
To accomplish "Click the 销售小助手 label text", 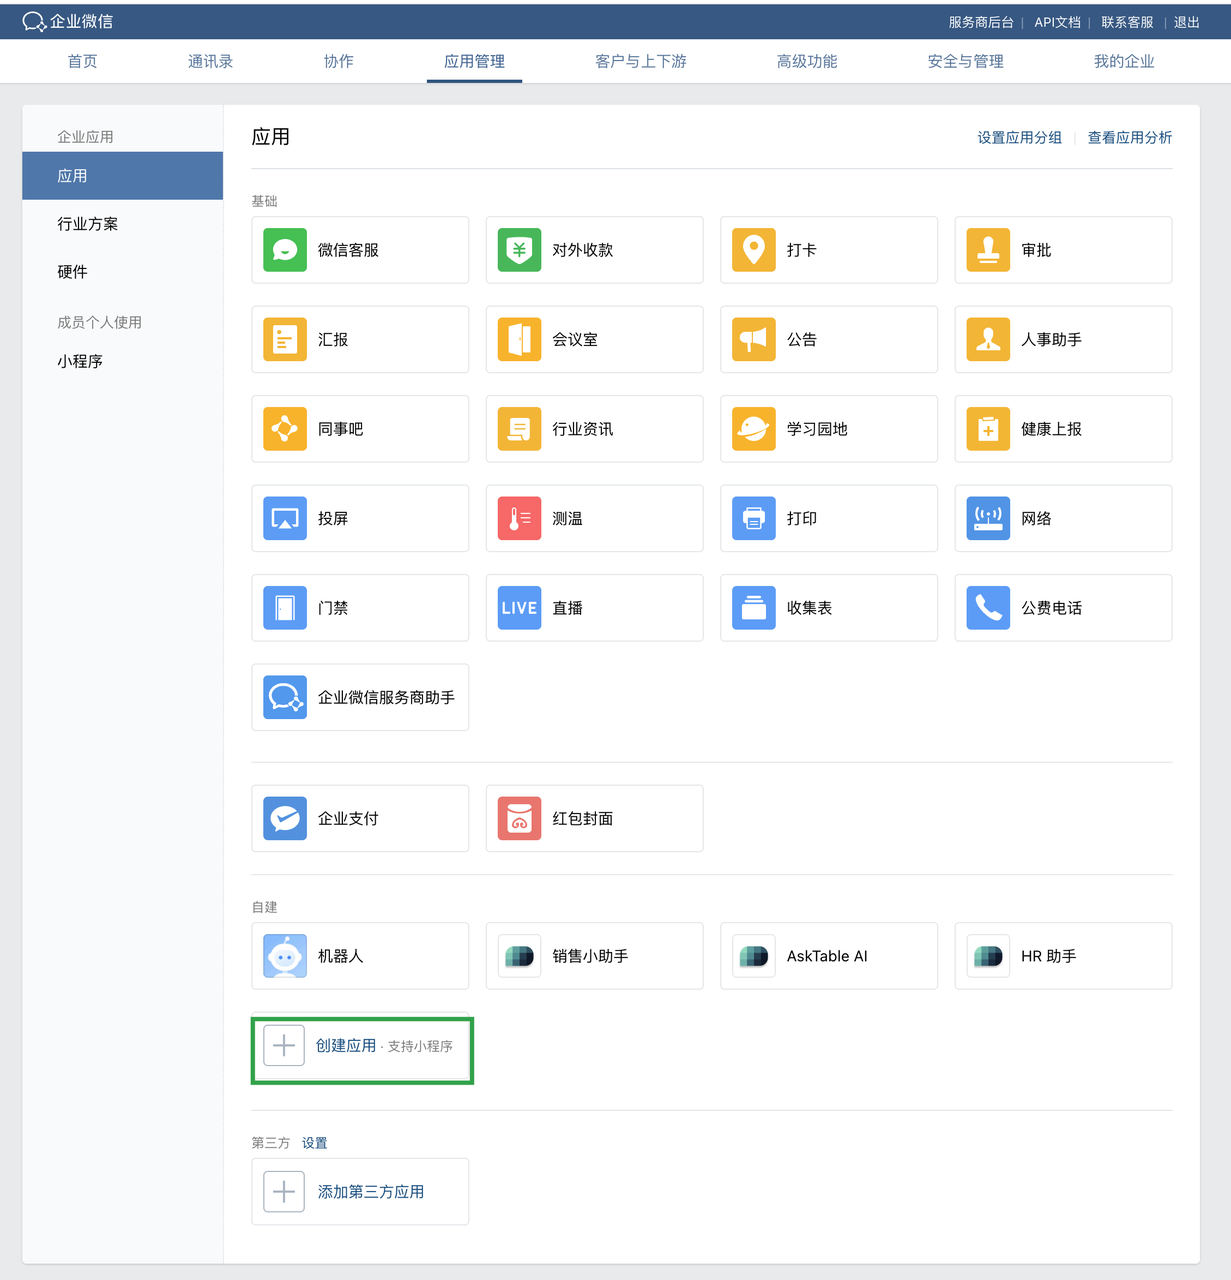I will coord(590,956).
